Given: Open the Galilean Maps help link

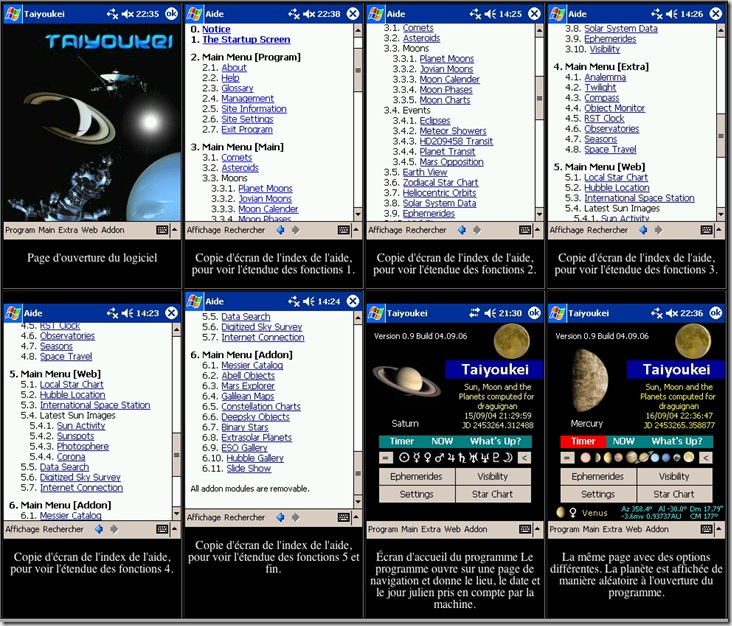Looking at the screenshot, I should click(247, 396).
